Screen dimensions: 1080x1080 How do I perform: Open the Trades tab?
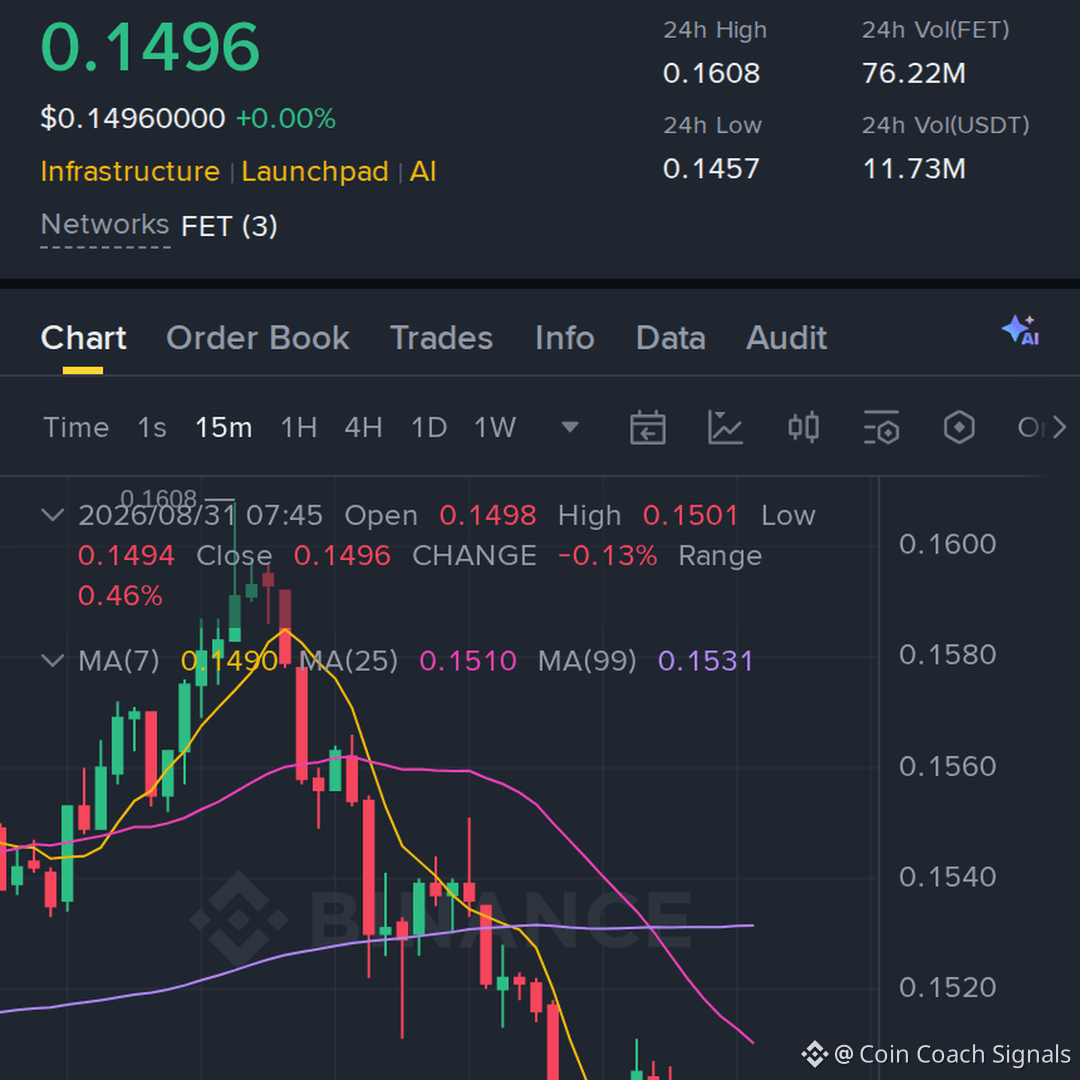[442, 338]
